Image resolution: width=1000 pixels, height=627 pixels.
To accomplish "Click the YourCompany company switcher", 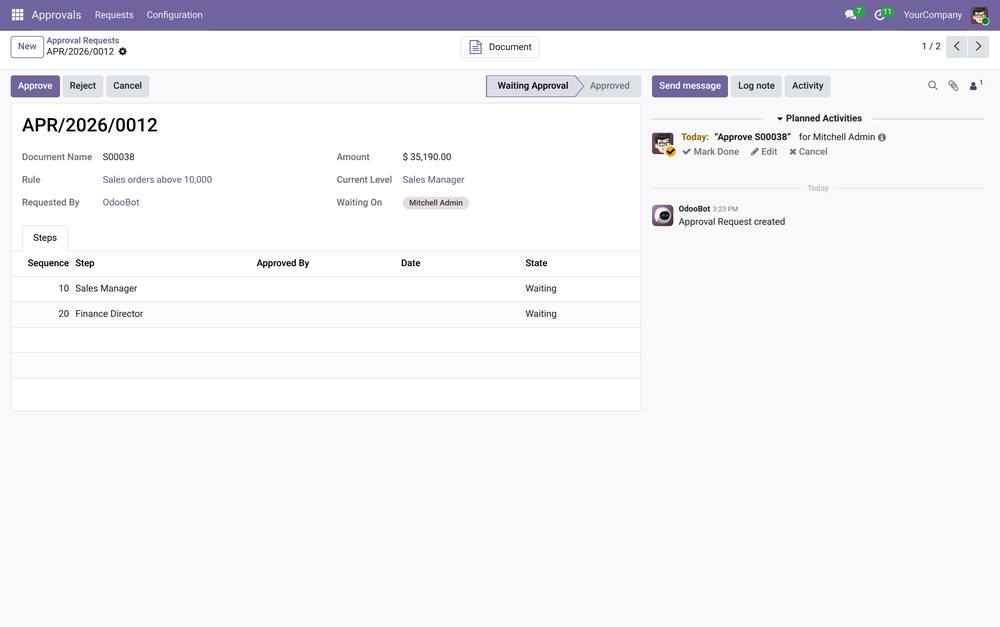I will tap(932, 15).
